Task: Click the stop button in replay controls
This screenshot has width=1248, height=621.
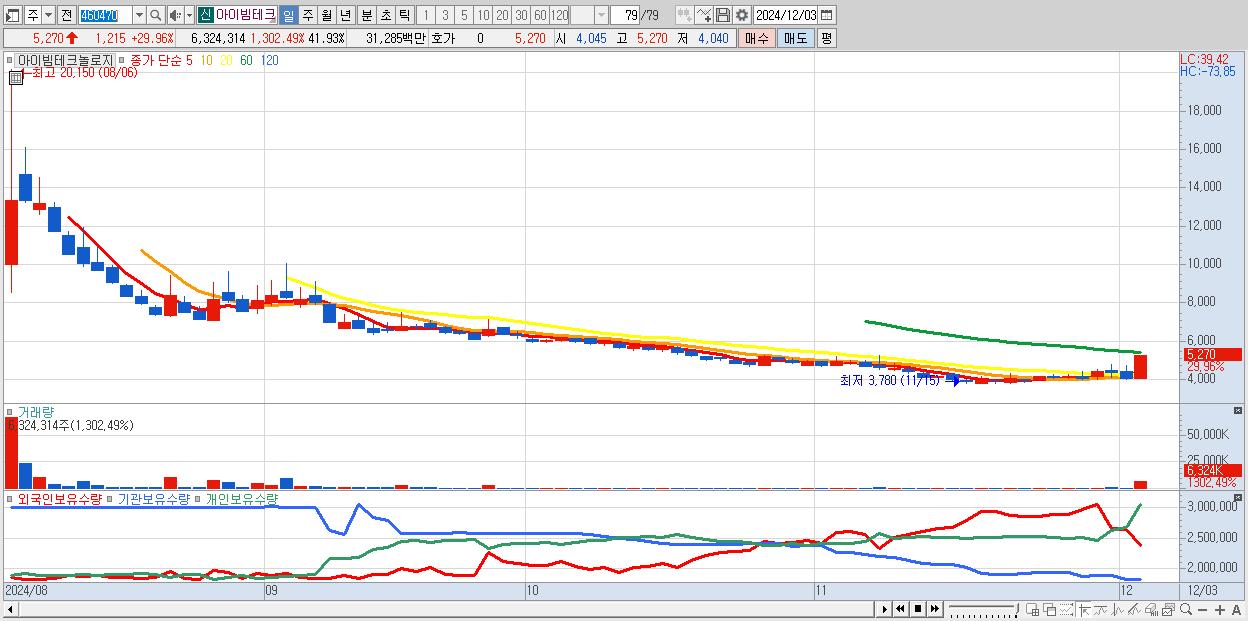Action: pos(917,609)
